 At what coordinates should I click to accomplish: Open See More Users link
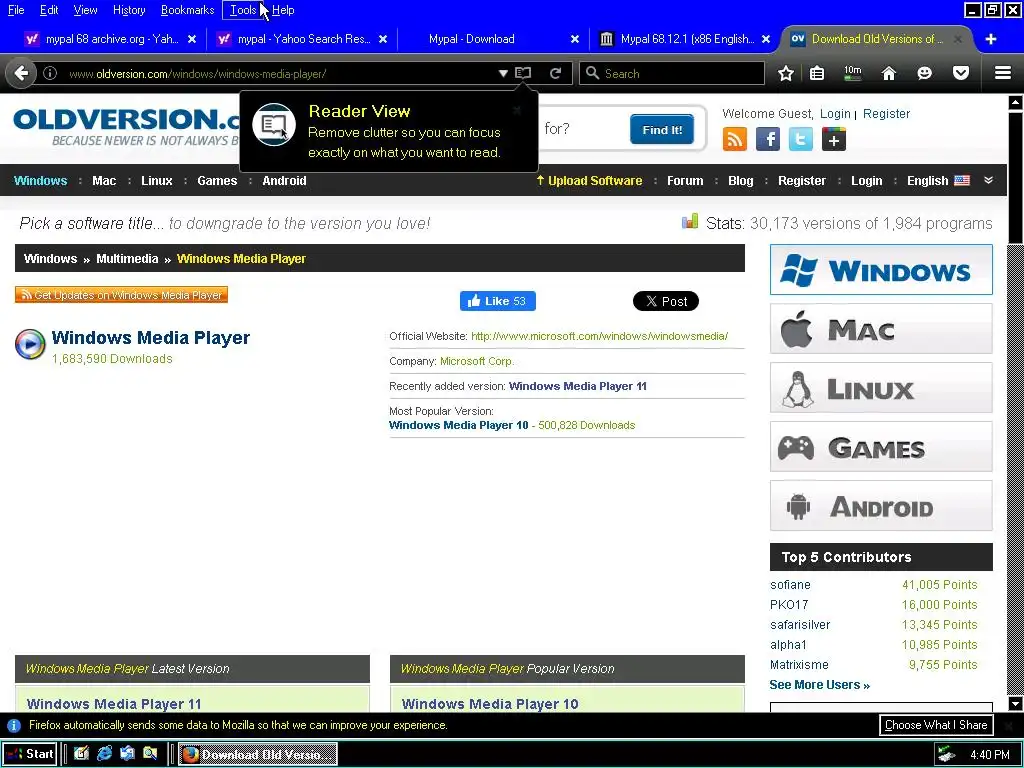820,685
